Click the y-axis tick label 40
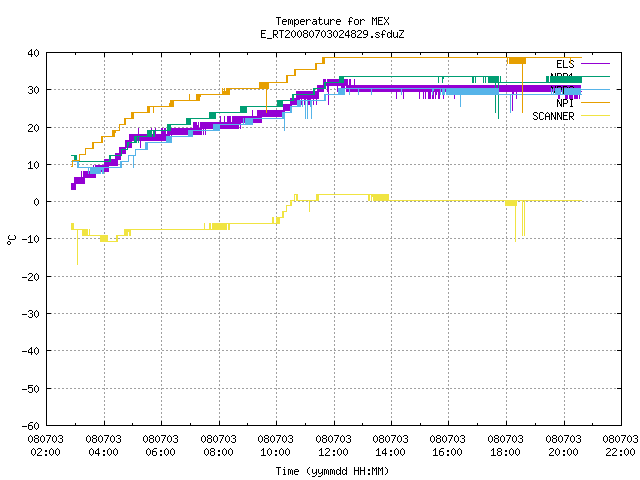The image size is (640, 480). coord(33,53)
